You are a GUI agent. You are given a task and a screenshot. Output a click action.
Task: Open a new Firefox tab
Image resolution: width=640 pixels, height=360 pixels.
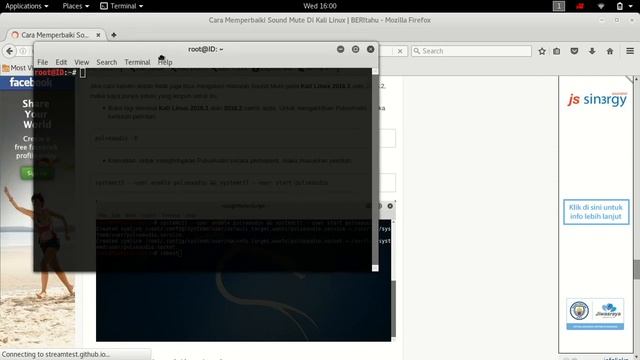point(114,35)
